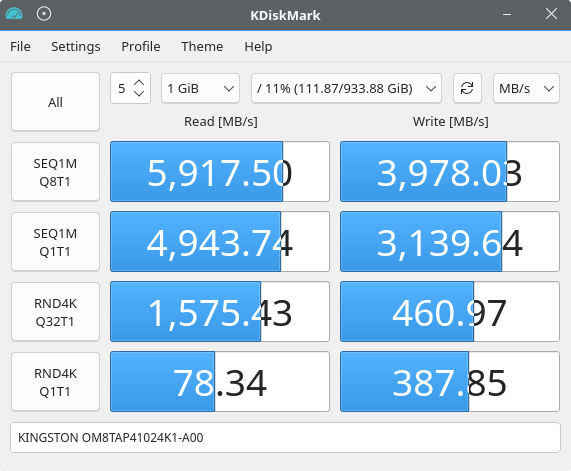
Task: Click the SEQ1M Q8T1 write result 3,978.03
Action: click(x=450, y=172)
